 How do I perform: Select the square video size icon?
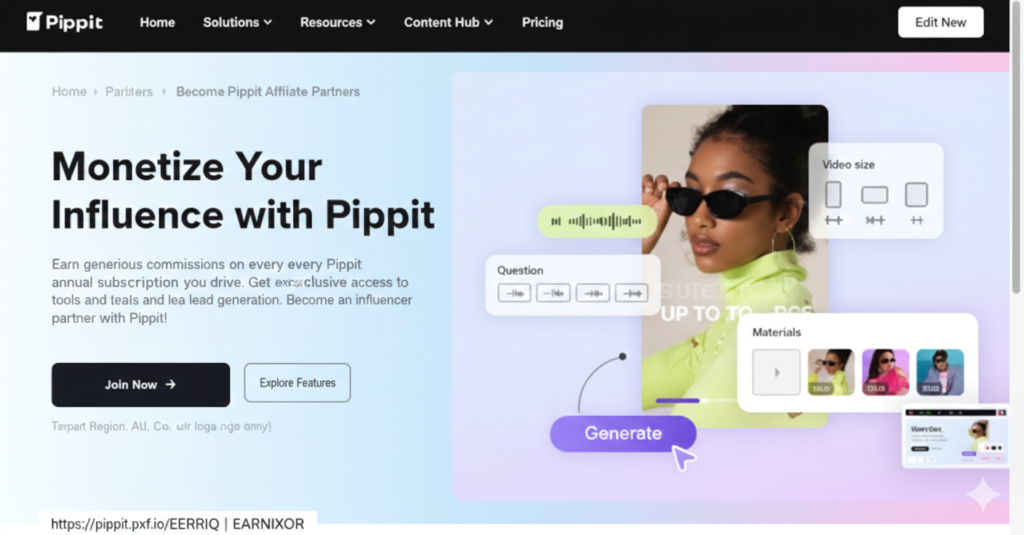click(916, 195)
